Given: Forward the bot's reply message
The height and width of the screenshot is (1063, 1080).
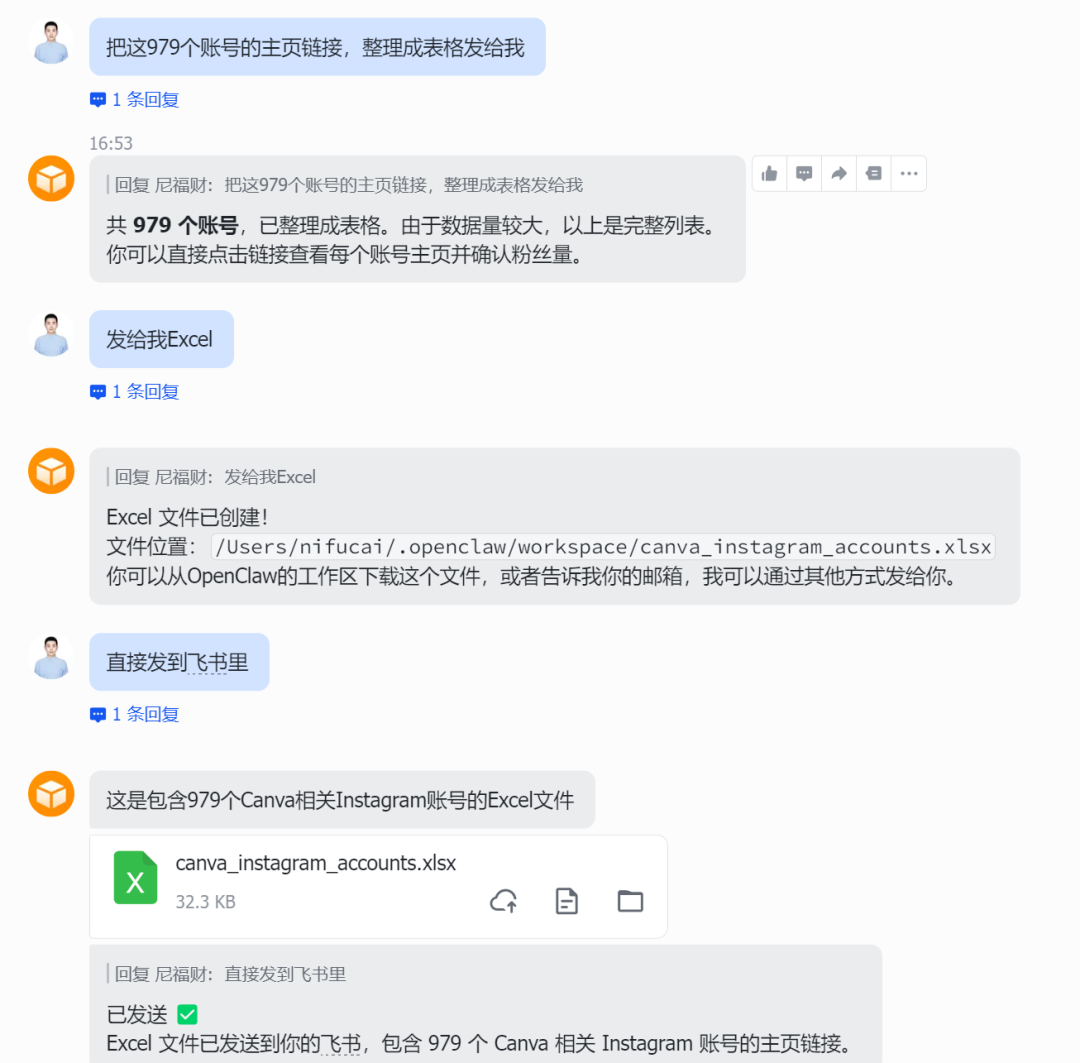Looking at the screenshot, I should (x=839, y=173).
